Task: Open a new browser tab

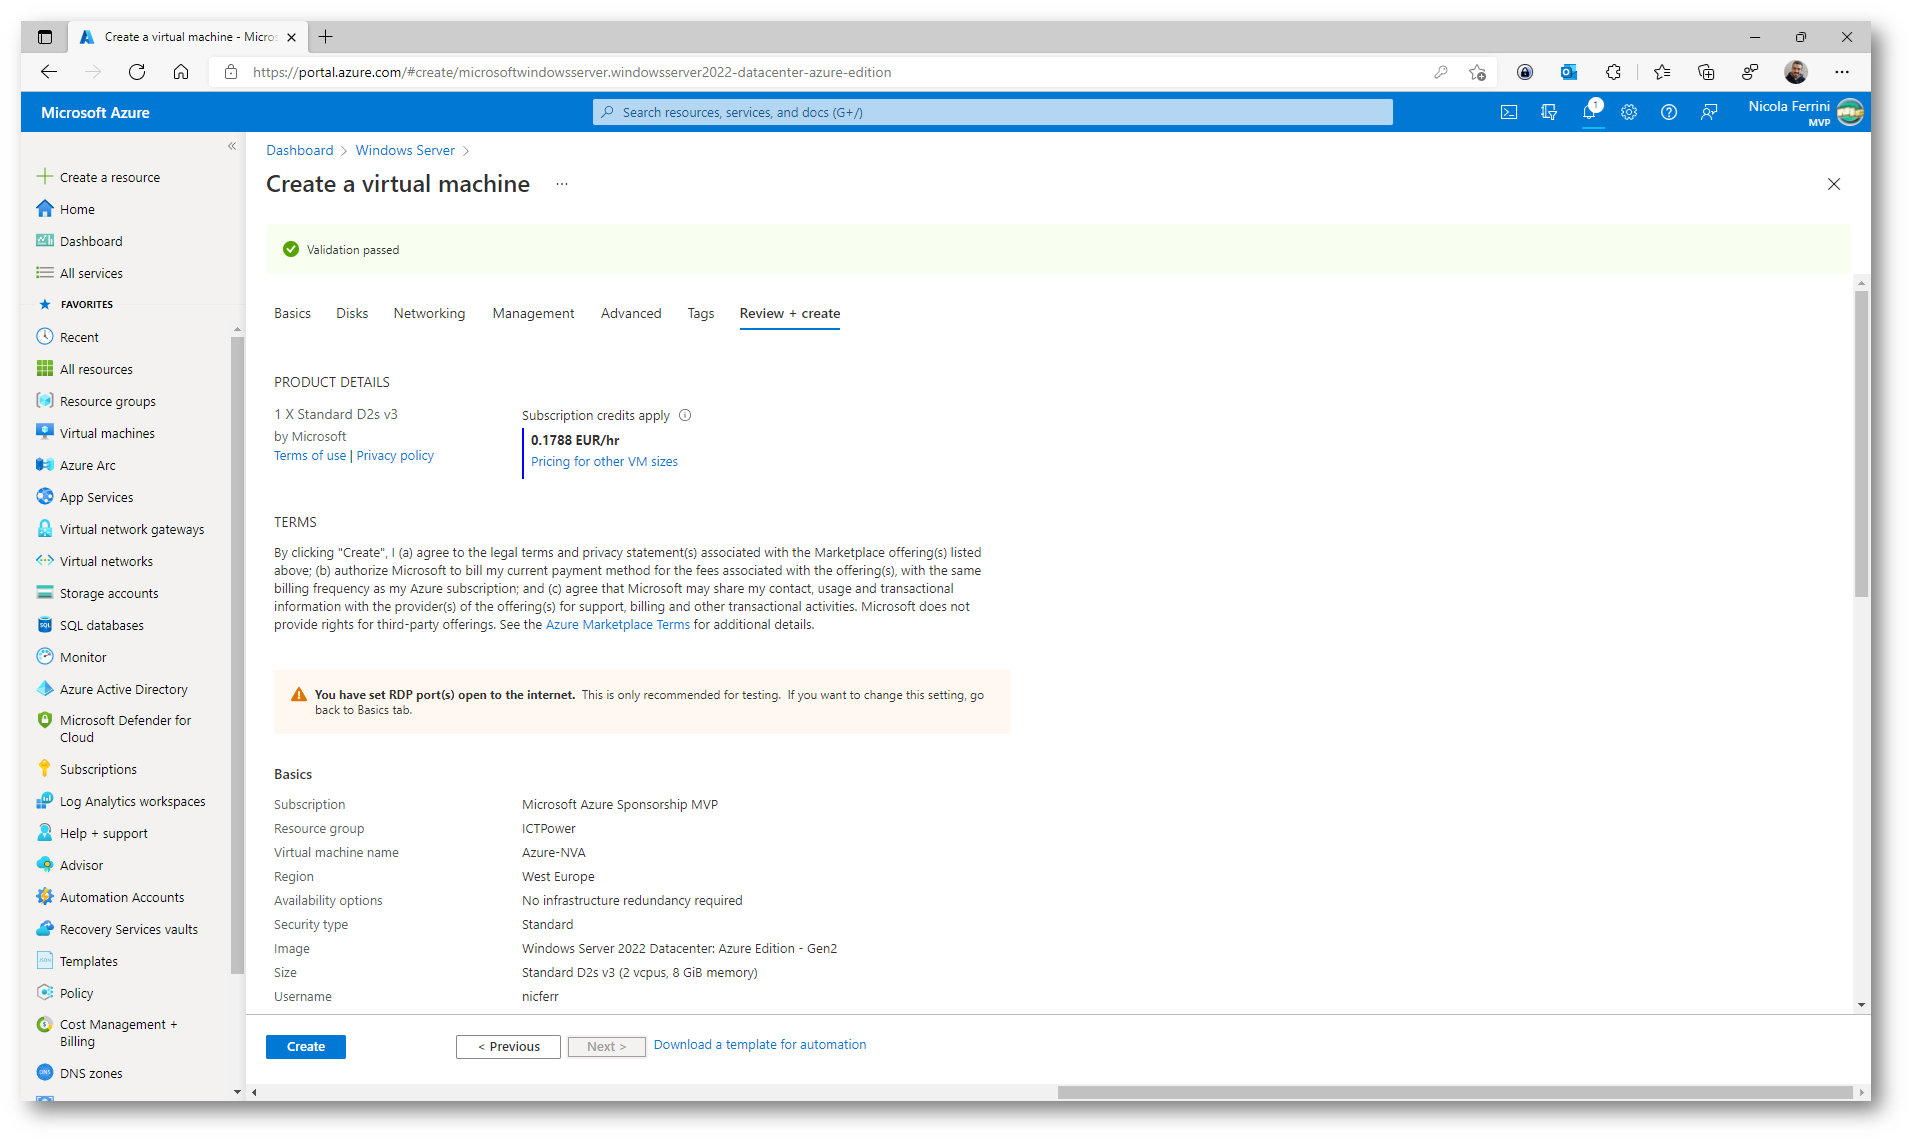Action: (x=325, y=37)
